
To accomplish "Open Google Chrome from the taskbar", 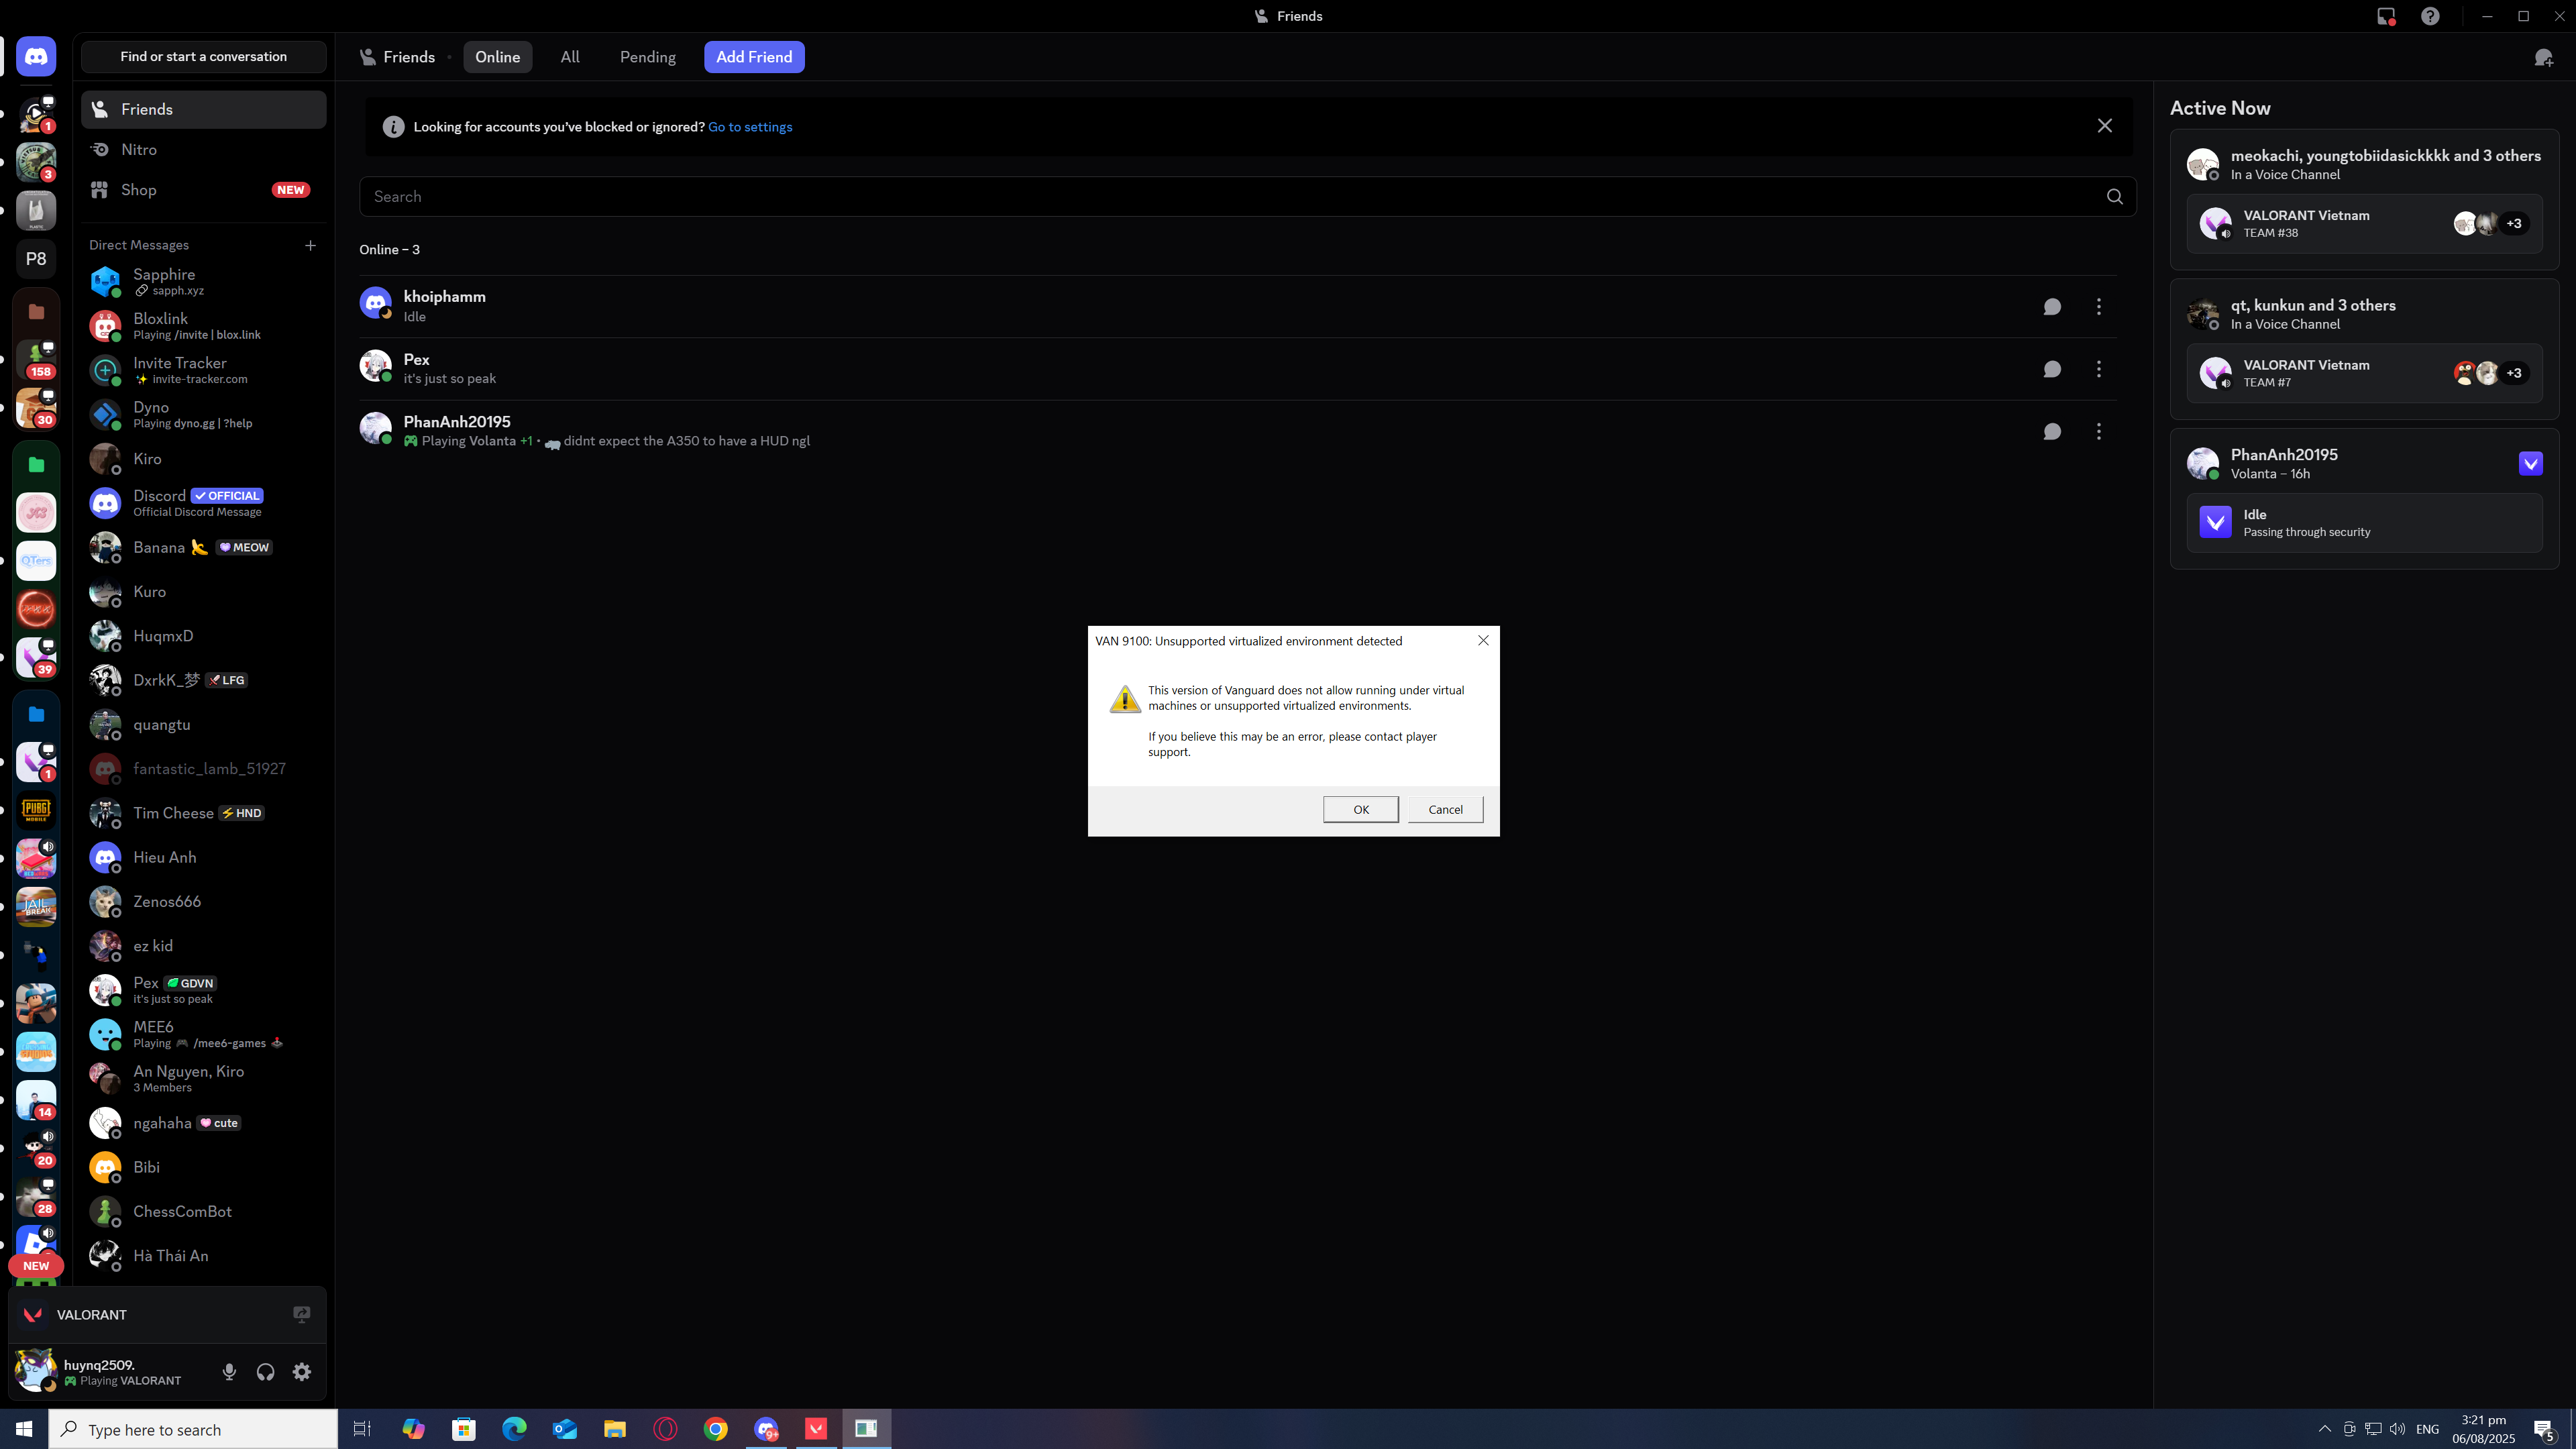I will pos(715,1429).
